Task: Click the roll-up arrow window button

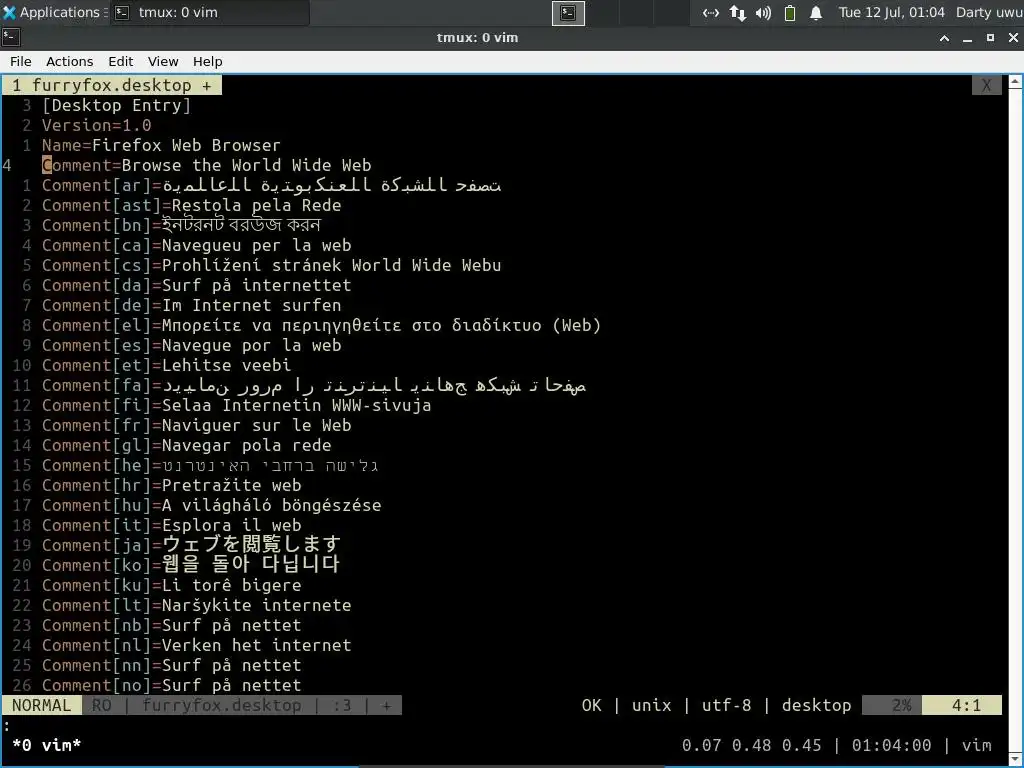Action: (944, 38)
